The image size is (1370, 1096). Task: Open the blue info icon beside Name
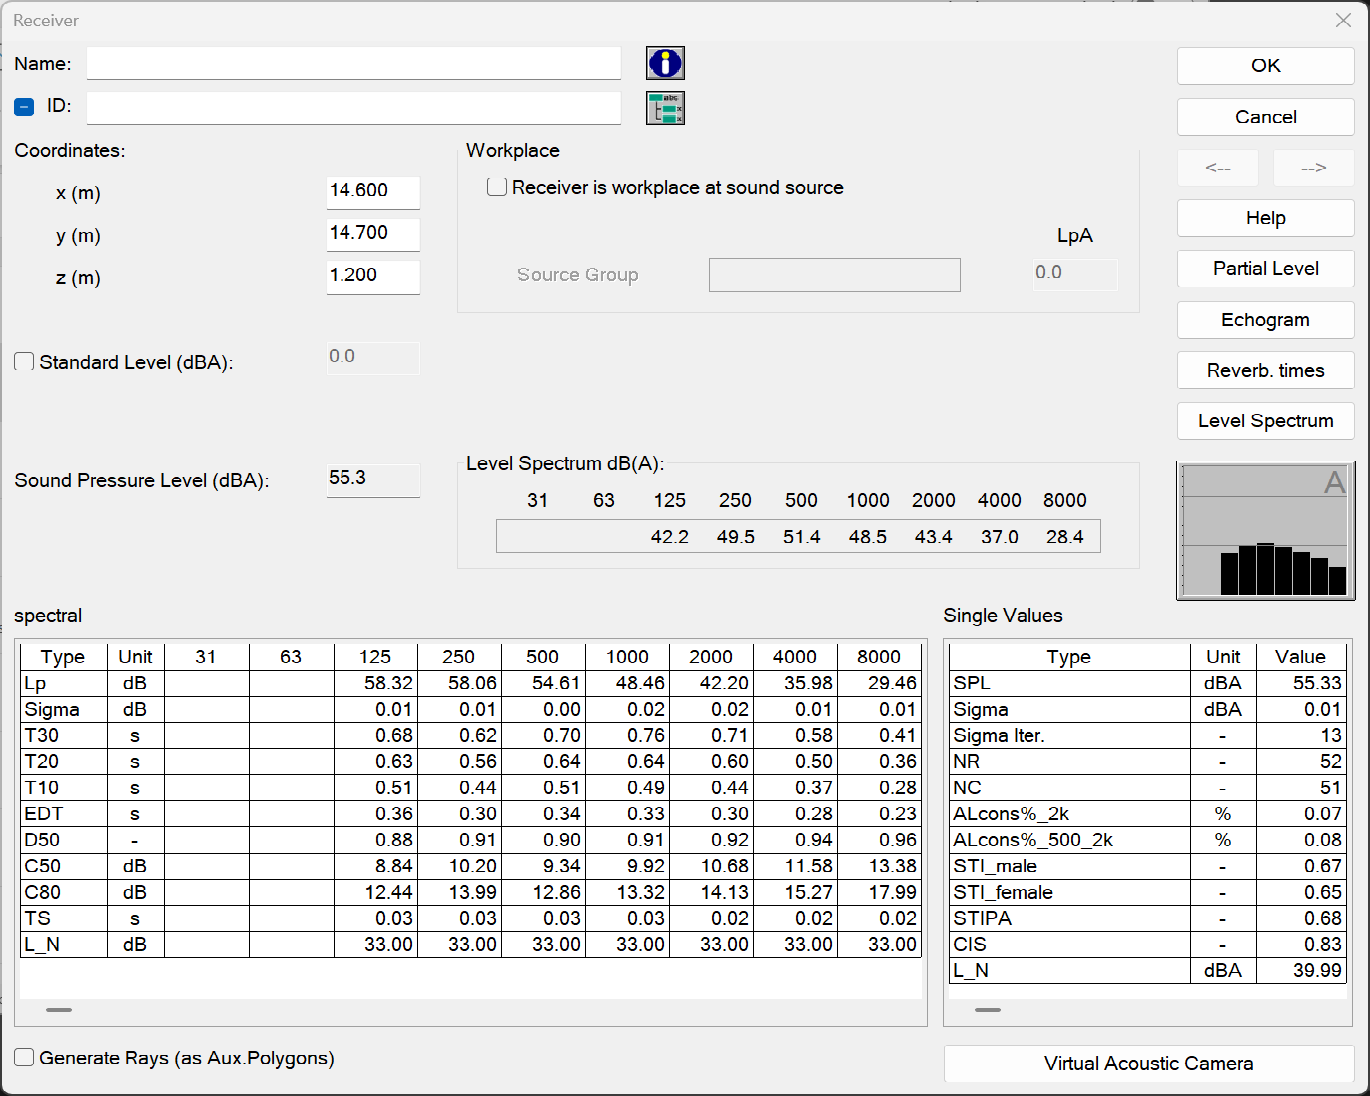click(x=665, y=63)
